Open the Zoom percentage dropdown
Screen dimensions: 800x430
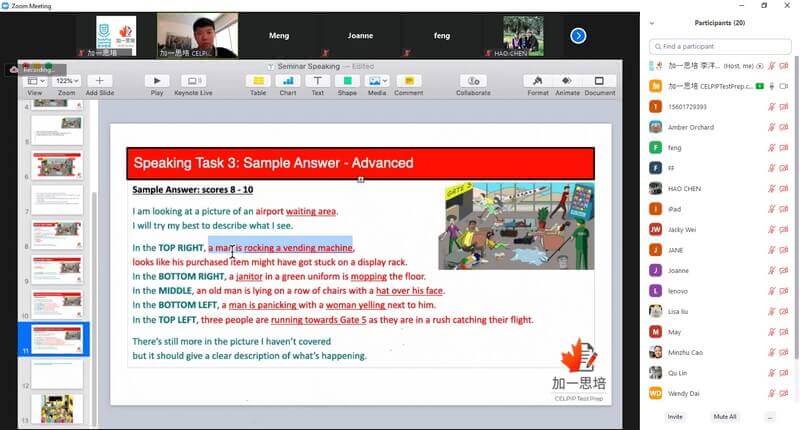click(67, 81)
